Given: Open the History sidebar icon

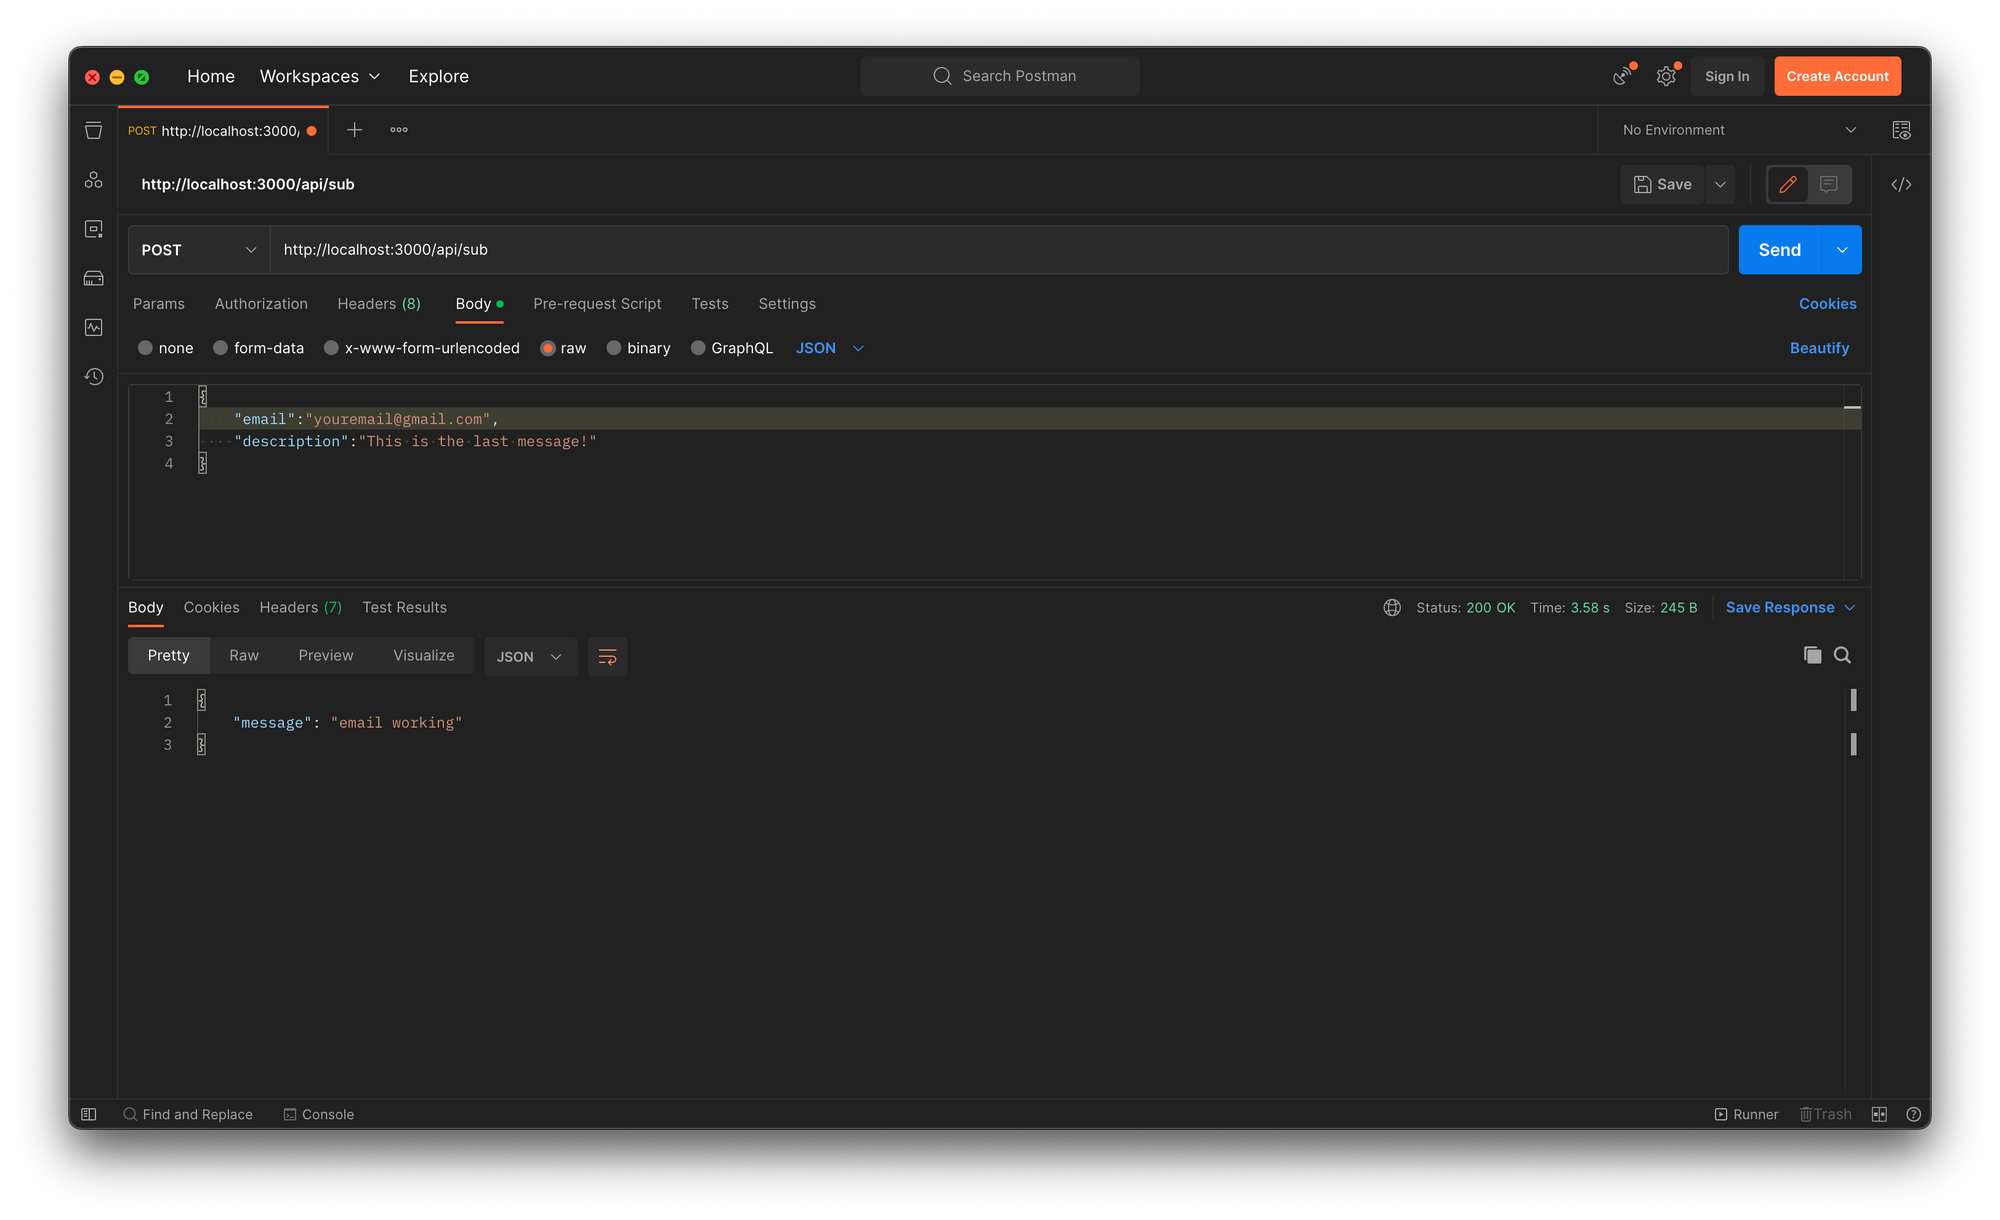Looking at the screenshot, I should (93, 377).
